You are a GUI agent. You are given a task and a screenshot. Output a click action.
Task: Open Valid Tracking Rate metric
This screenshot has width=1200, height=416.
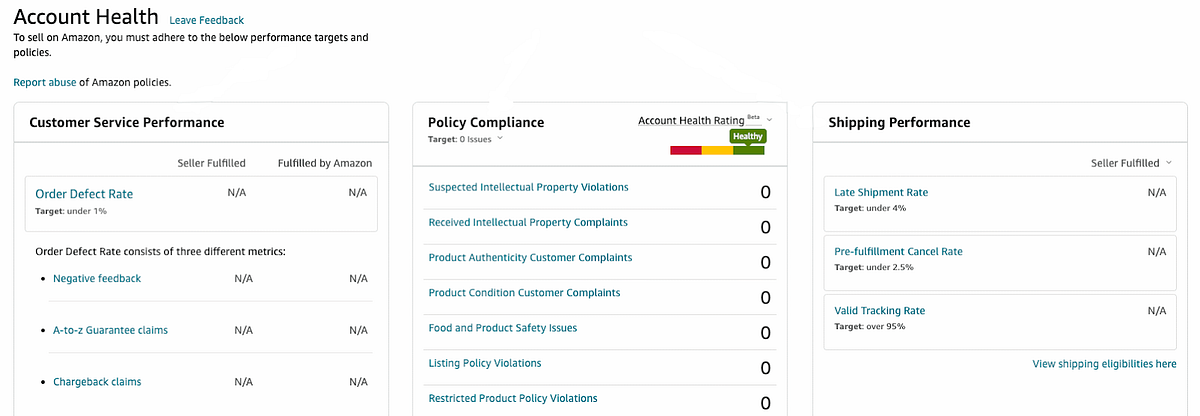tap(879, 311)
